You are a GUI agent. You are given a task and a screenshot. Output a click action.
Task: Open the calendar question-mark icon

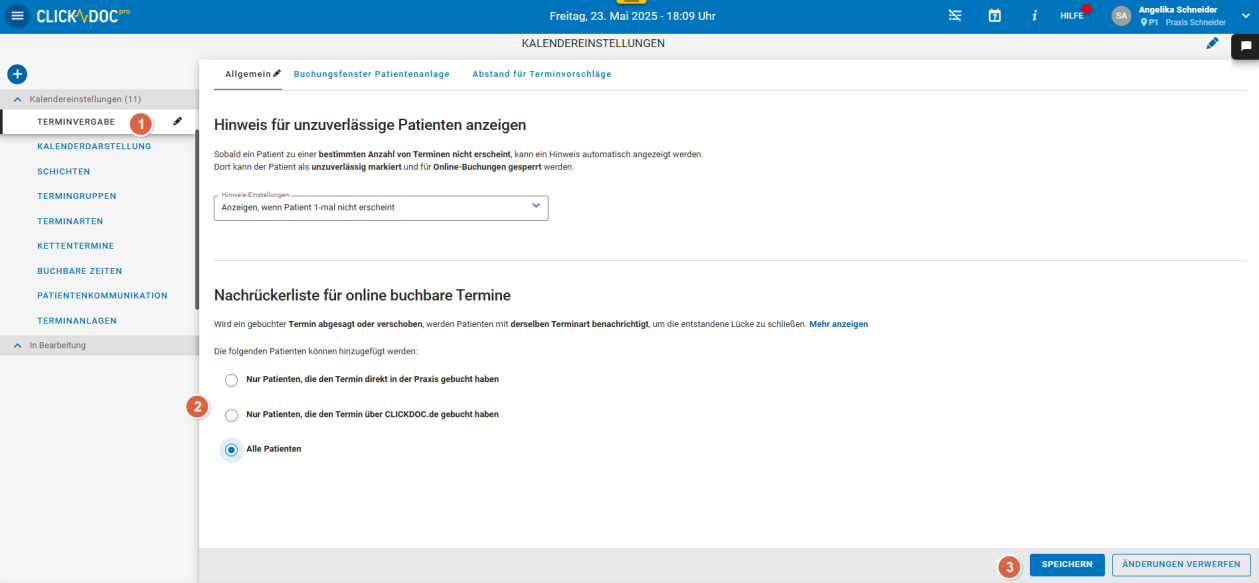tap(994, 16)
